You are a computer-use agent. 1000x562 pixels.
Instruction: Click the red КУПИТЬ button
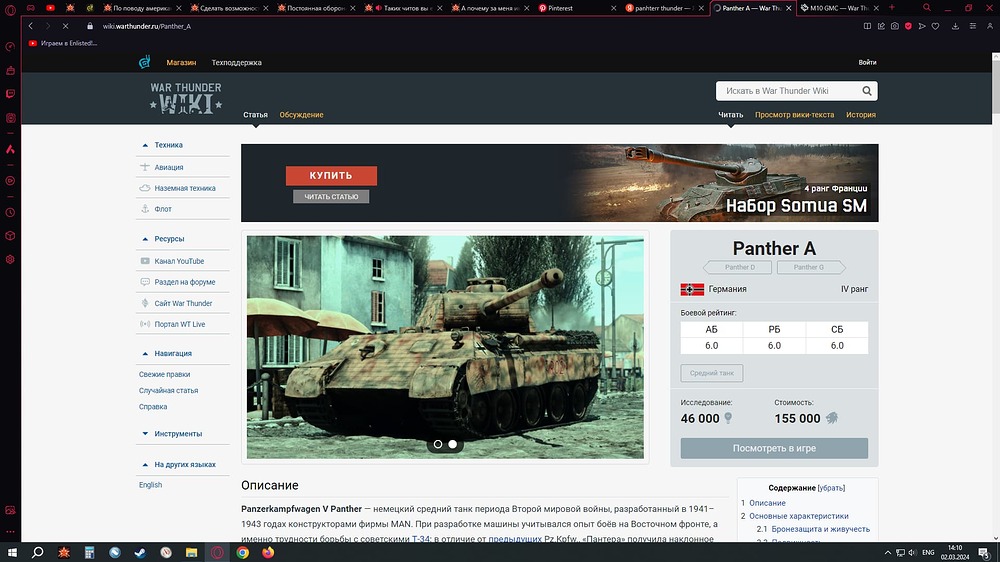point(331,175)
